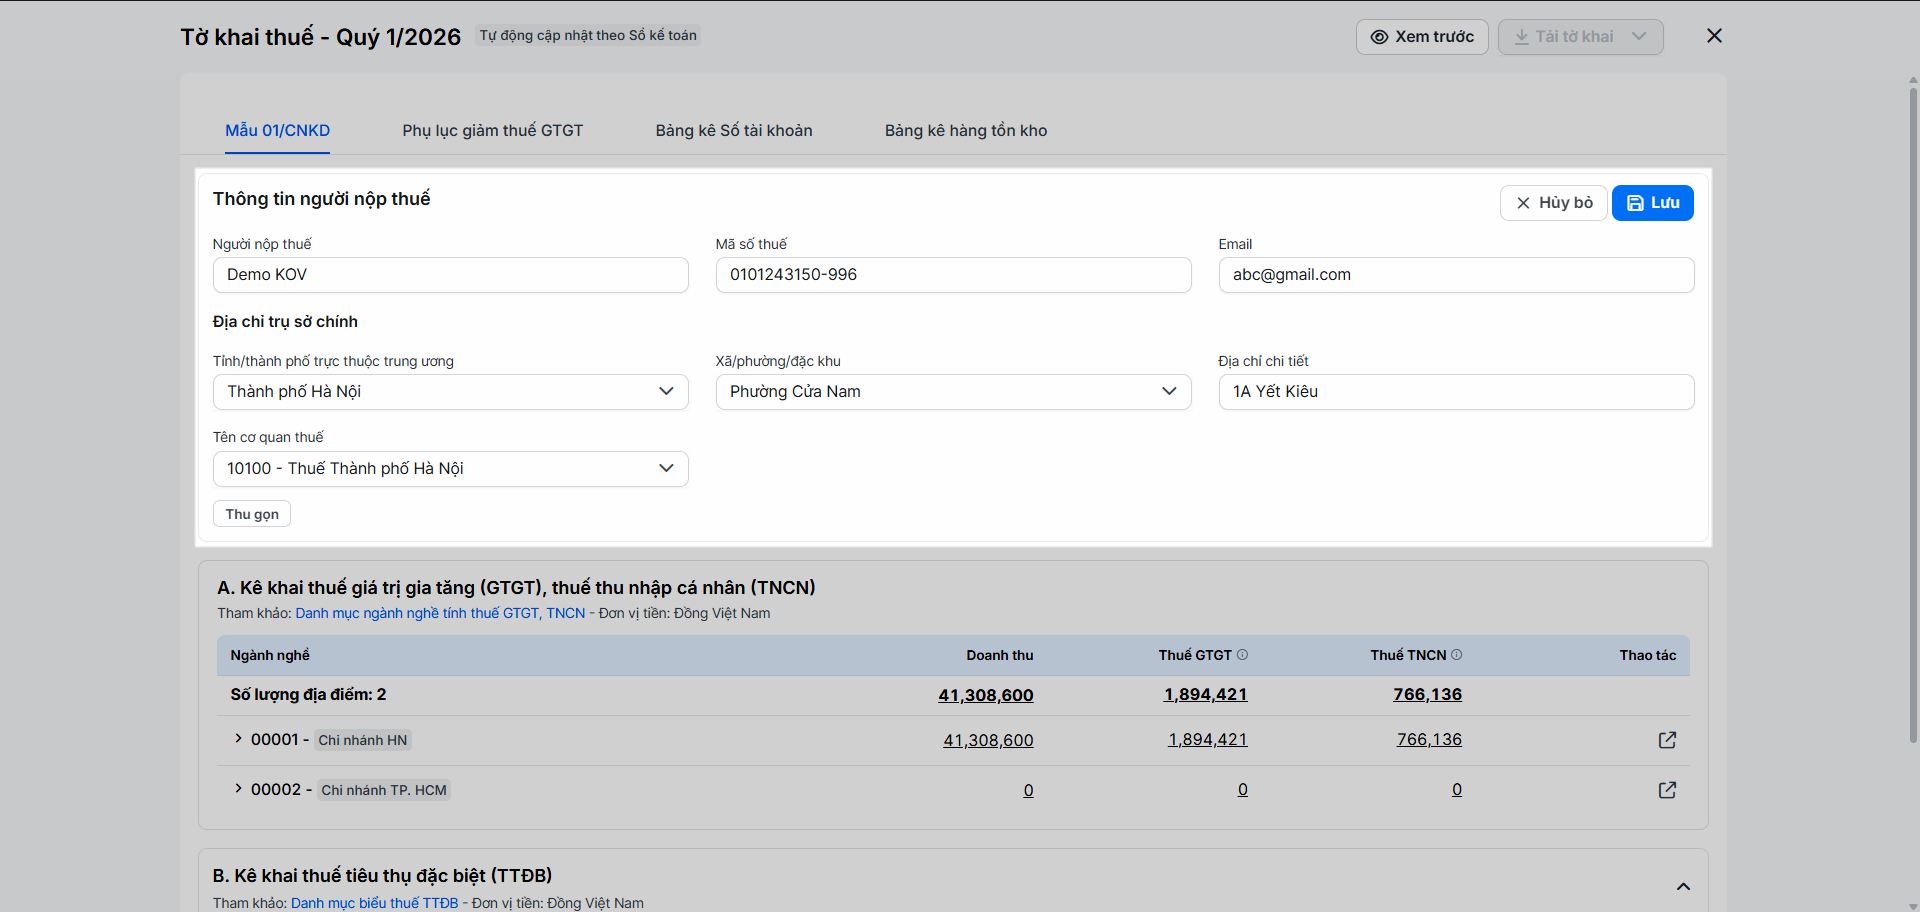Open Tên cơ quan thuế dropdown
1920x912 pixels.
[x=450, y=469]
